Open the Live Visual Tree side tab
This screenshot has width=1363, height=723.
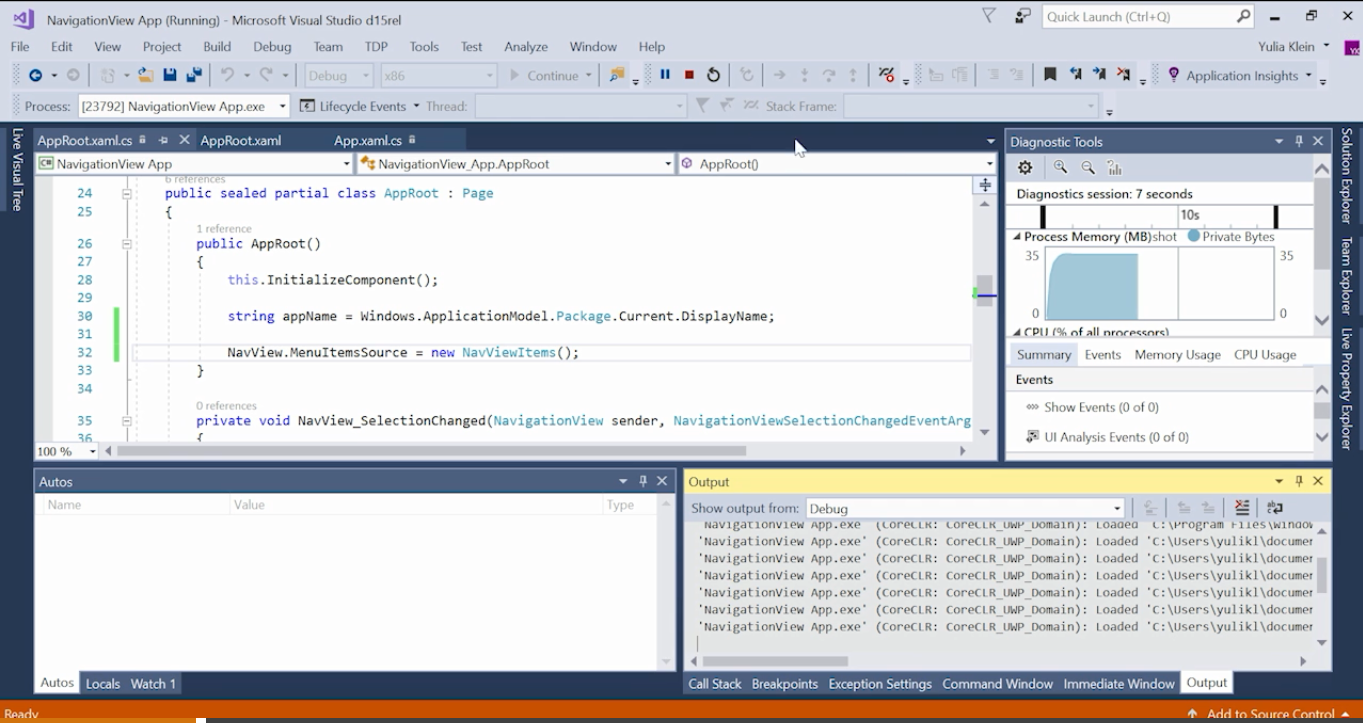(x=16, y=169)
